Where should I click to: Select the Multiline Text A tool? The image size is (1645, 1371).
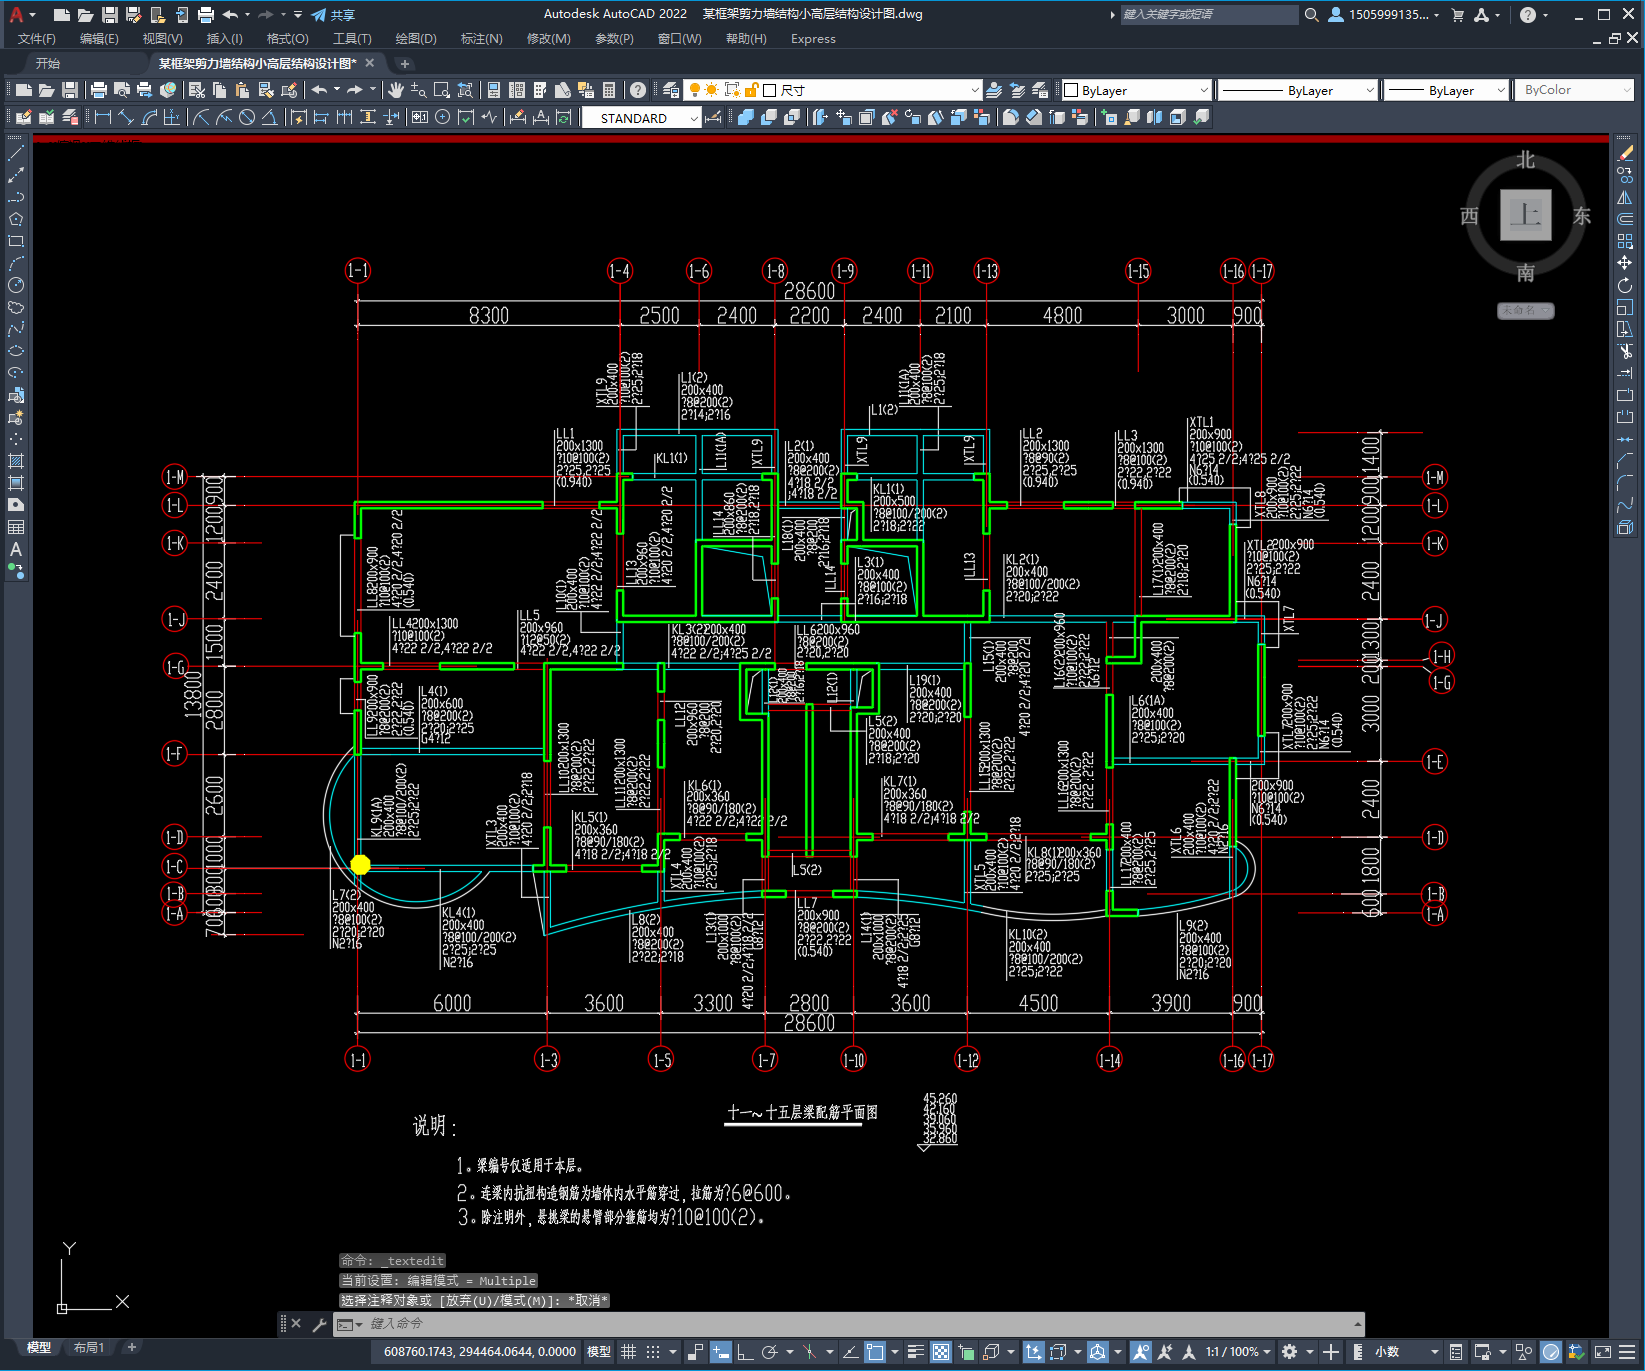(16, 549)
